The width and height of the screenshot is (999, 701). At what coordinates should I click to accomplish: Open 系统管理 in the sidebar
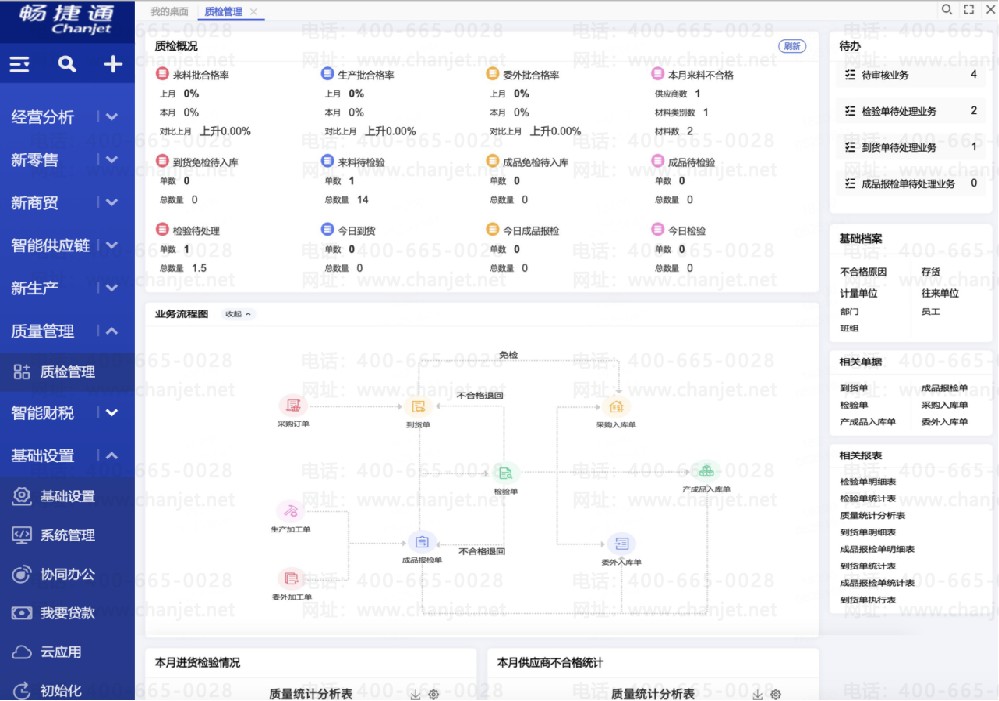click(x=67, y=535)
